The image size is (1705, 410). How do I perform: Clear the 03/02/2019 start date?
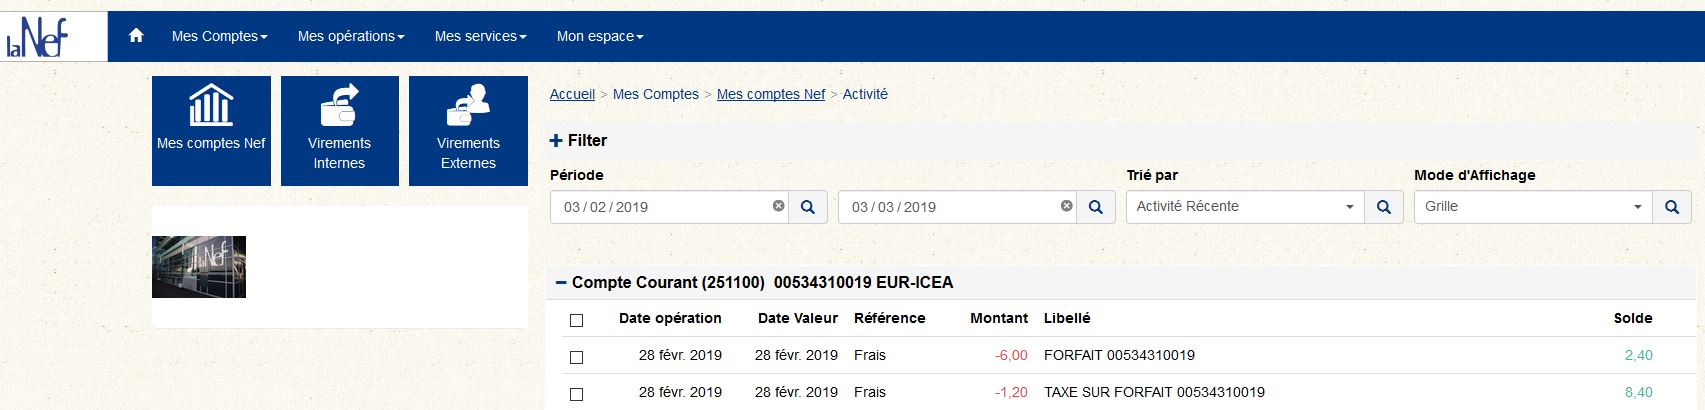coord(778,206)
